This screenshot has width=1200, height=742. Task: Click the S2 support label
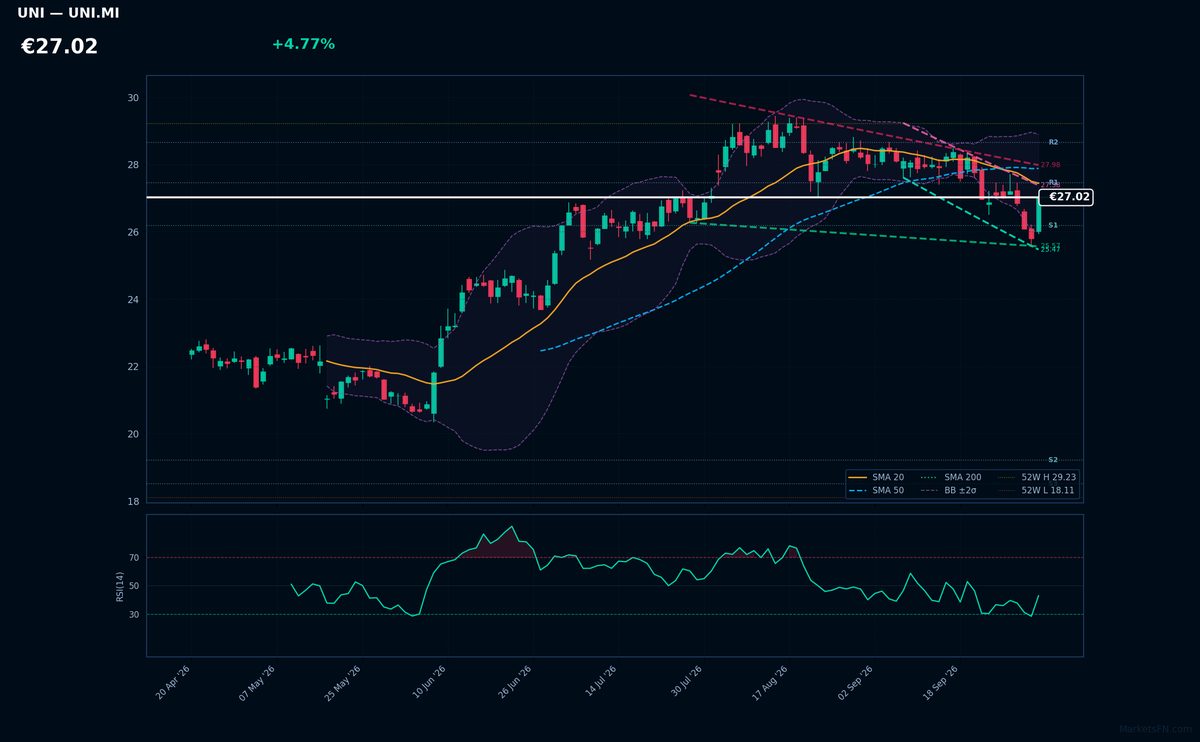click(1053, 459)
